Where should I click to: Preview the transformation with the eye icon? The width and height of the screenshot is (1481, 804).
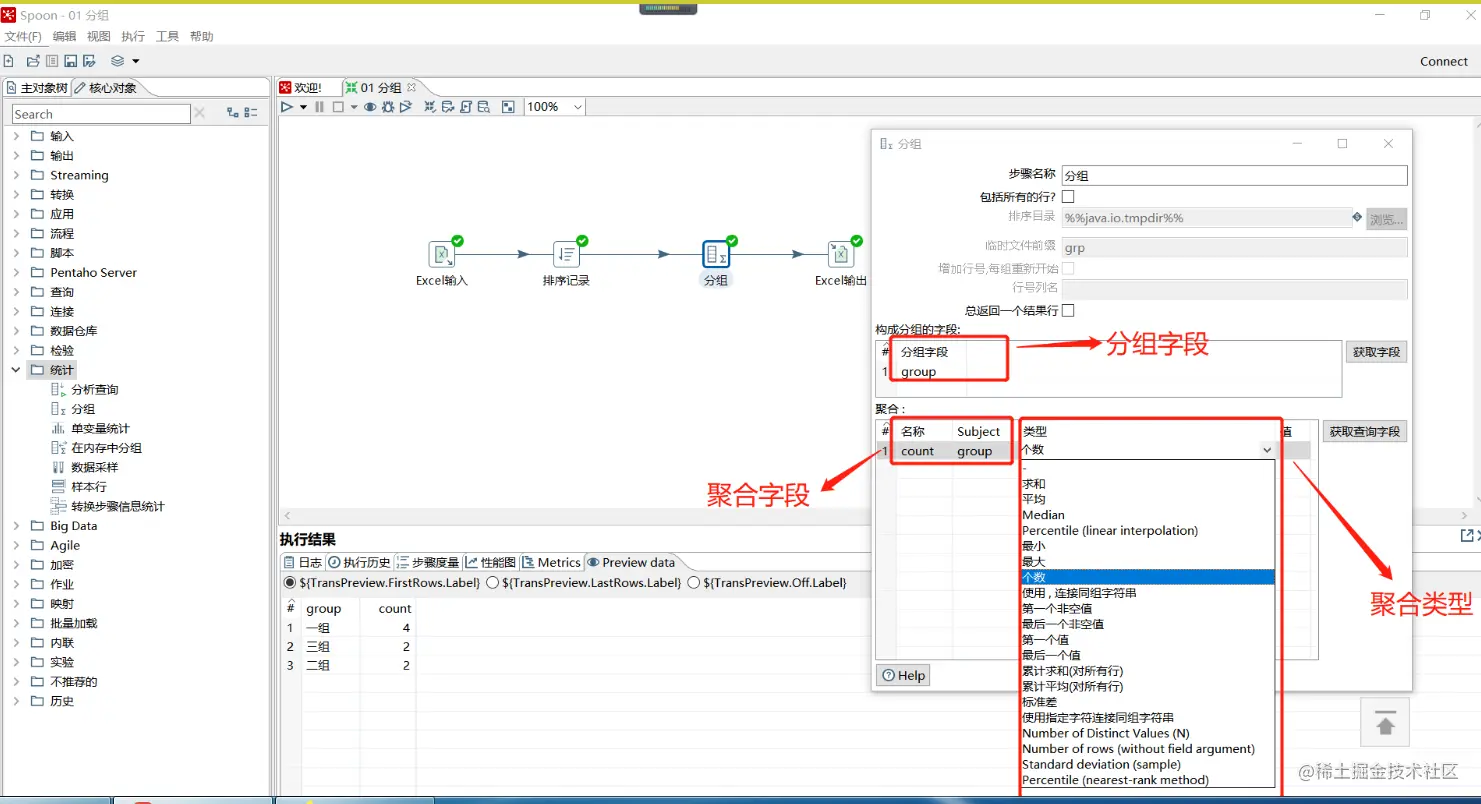[x=370, y=107]
